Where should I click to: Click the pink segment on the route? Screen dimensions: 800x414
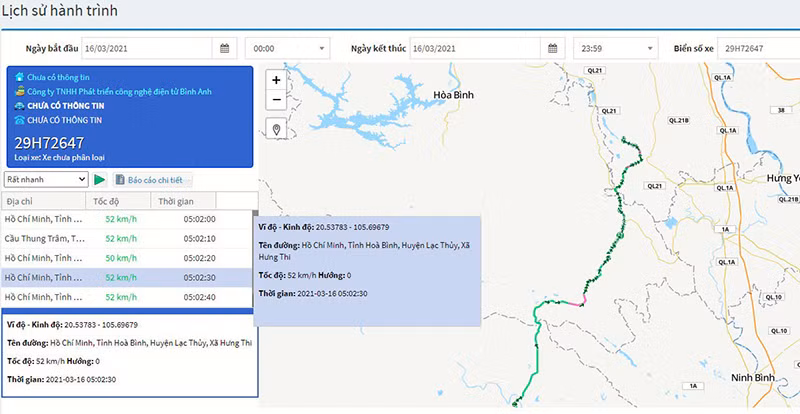(x=577, y=300)
